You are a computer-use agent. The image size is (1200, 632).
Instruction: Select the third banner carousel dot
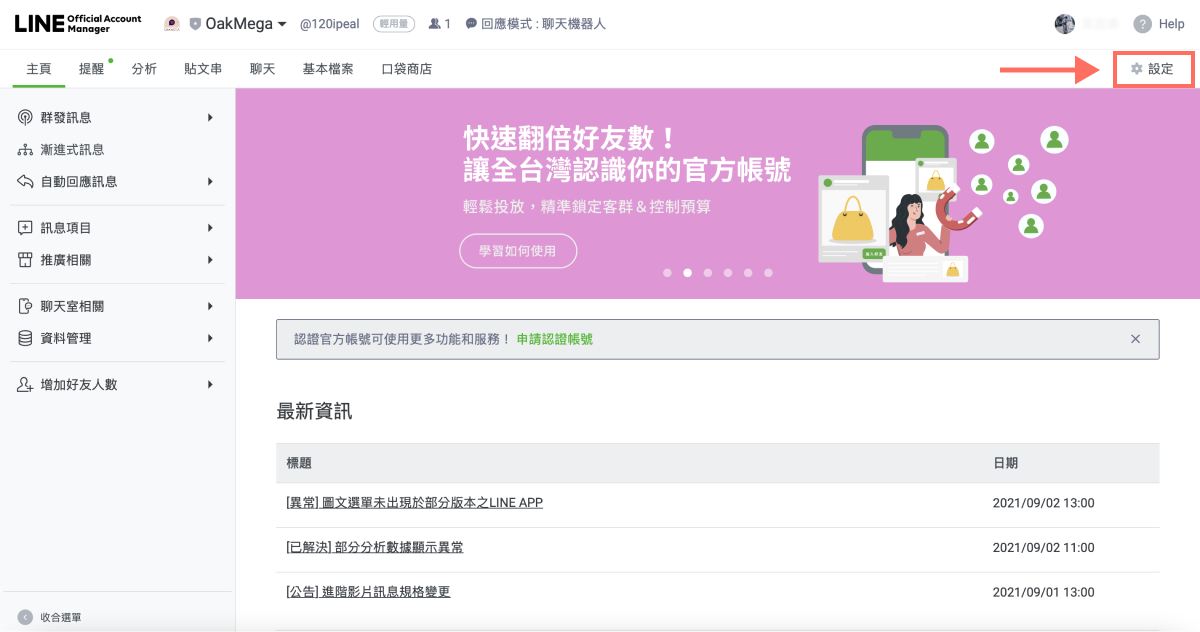tap(707, 272)
